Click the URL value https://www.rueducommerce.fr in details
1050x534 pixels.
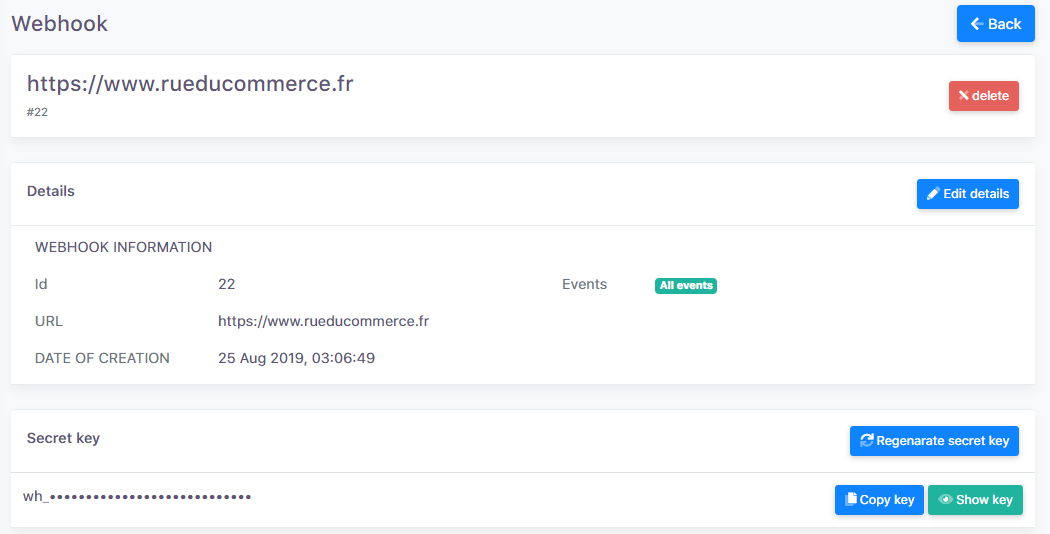click(323, 321)
